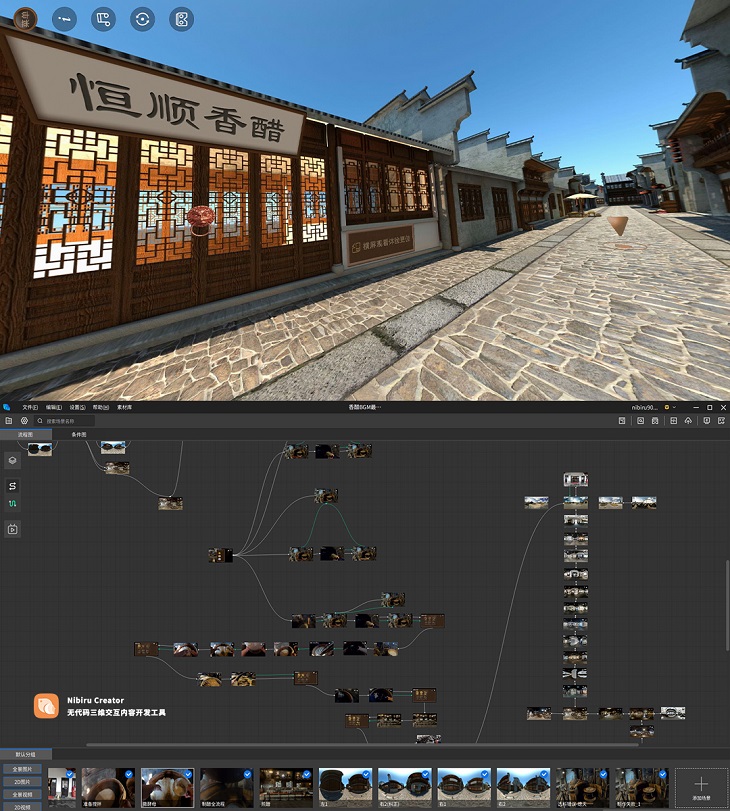The width and height of the screenshot is (730, 811).
Task: Click the circular rotate icon above 3D scene
Action: click(142, 18)
